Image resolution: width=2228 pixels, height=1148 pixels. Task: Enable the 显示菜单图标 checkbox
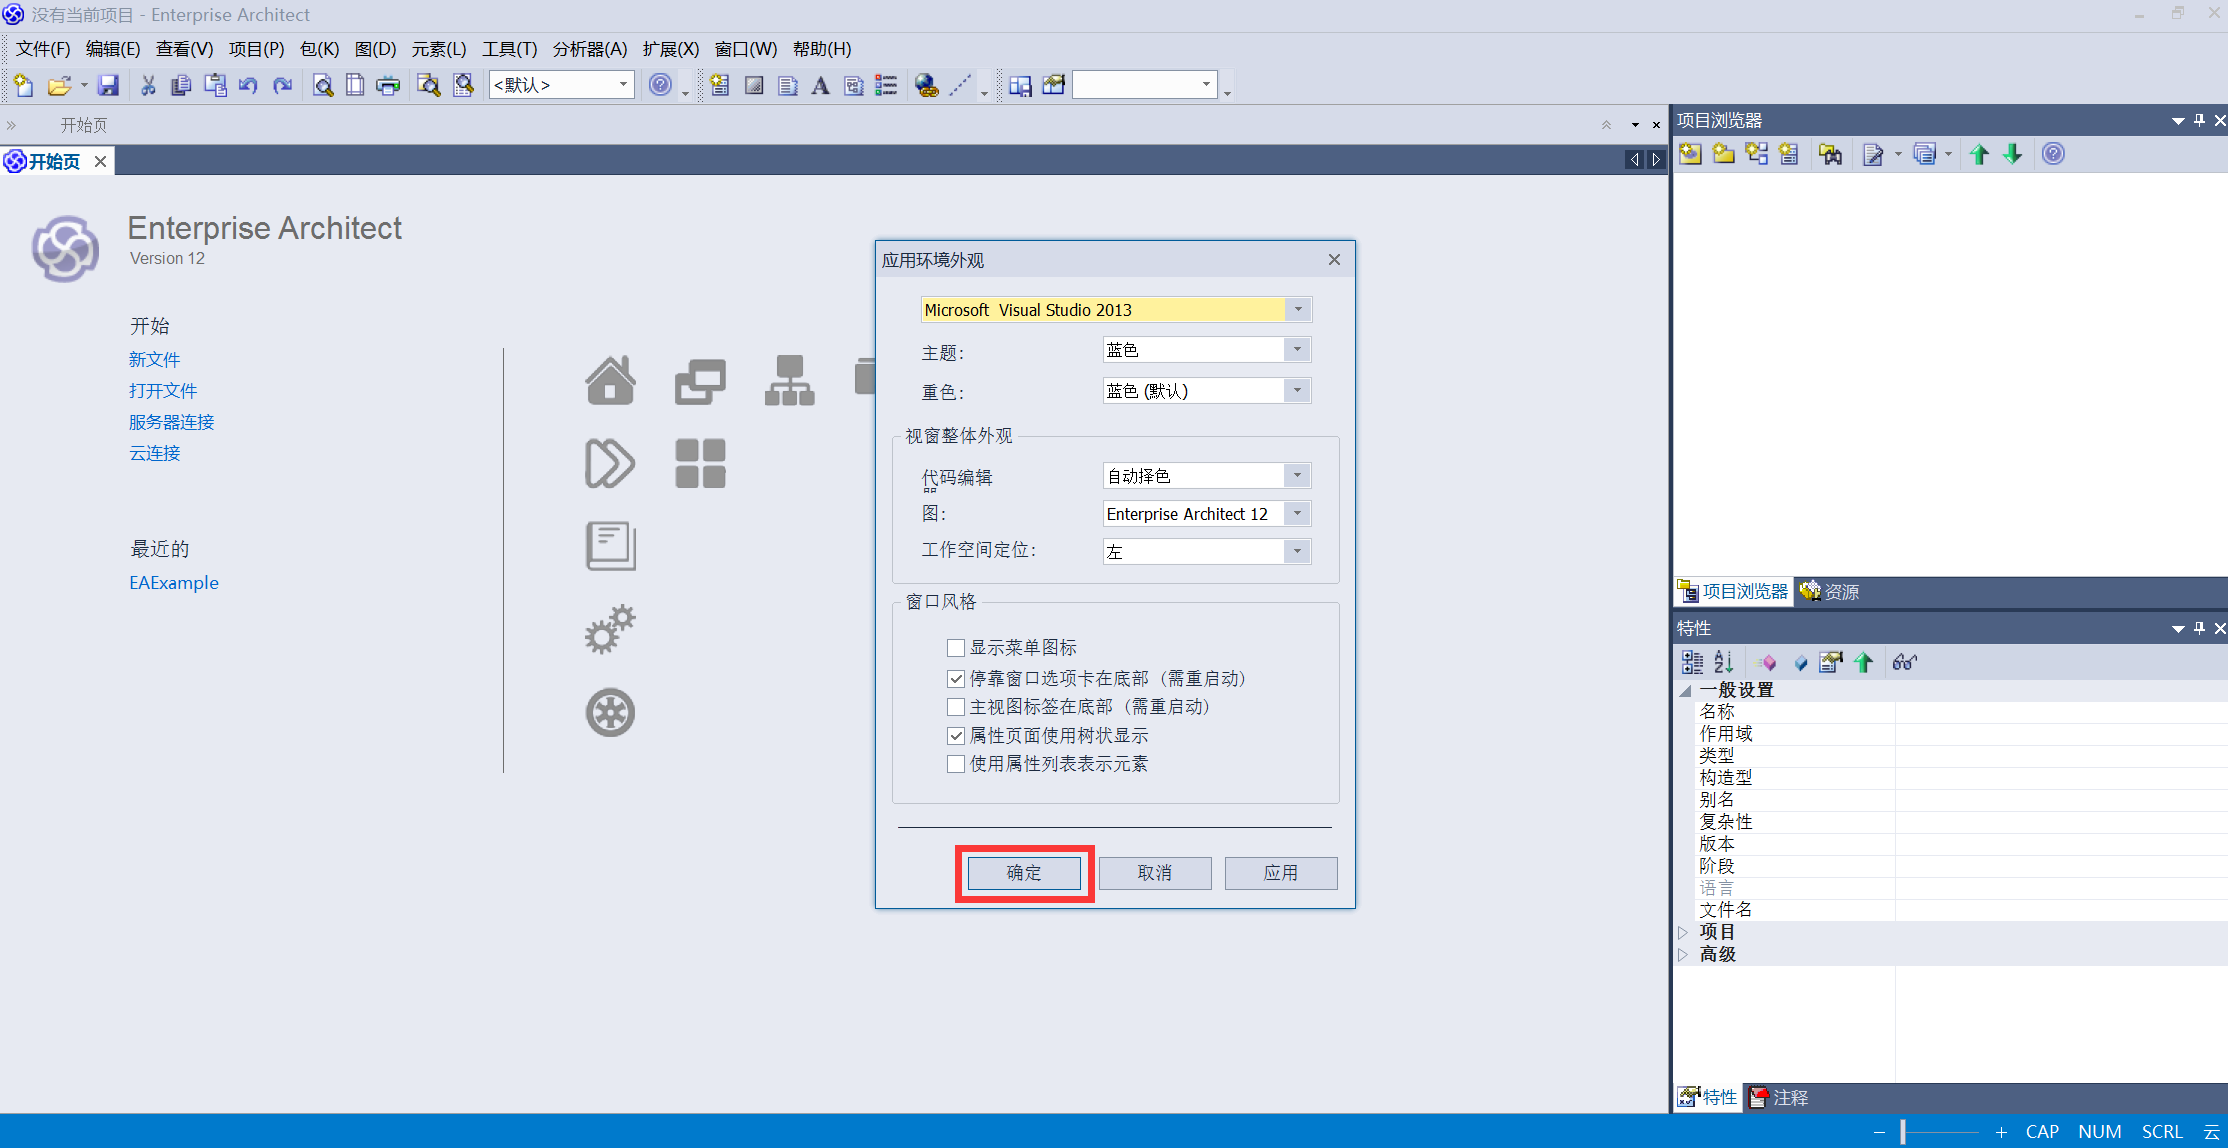click(x=956, y=648)
